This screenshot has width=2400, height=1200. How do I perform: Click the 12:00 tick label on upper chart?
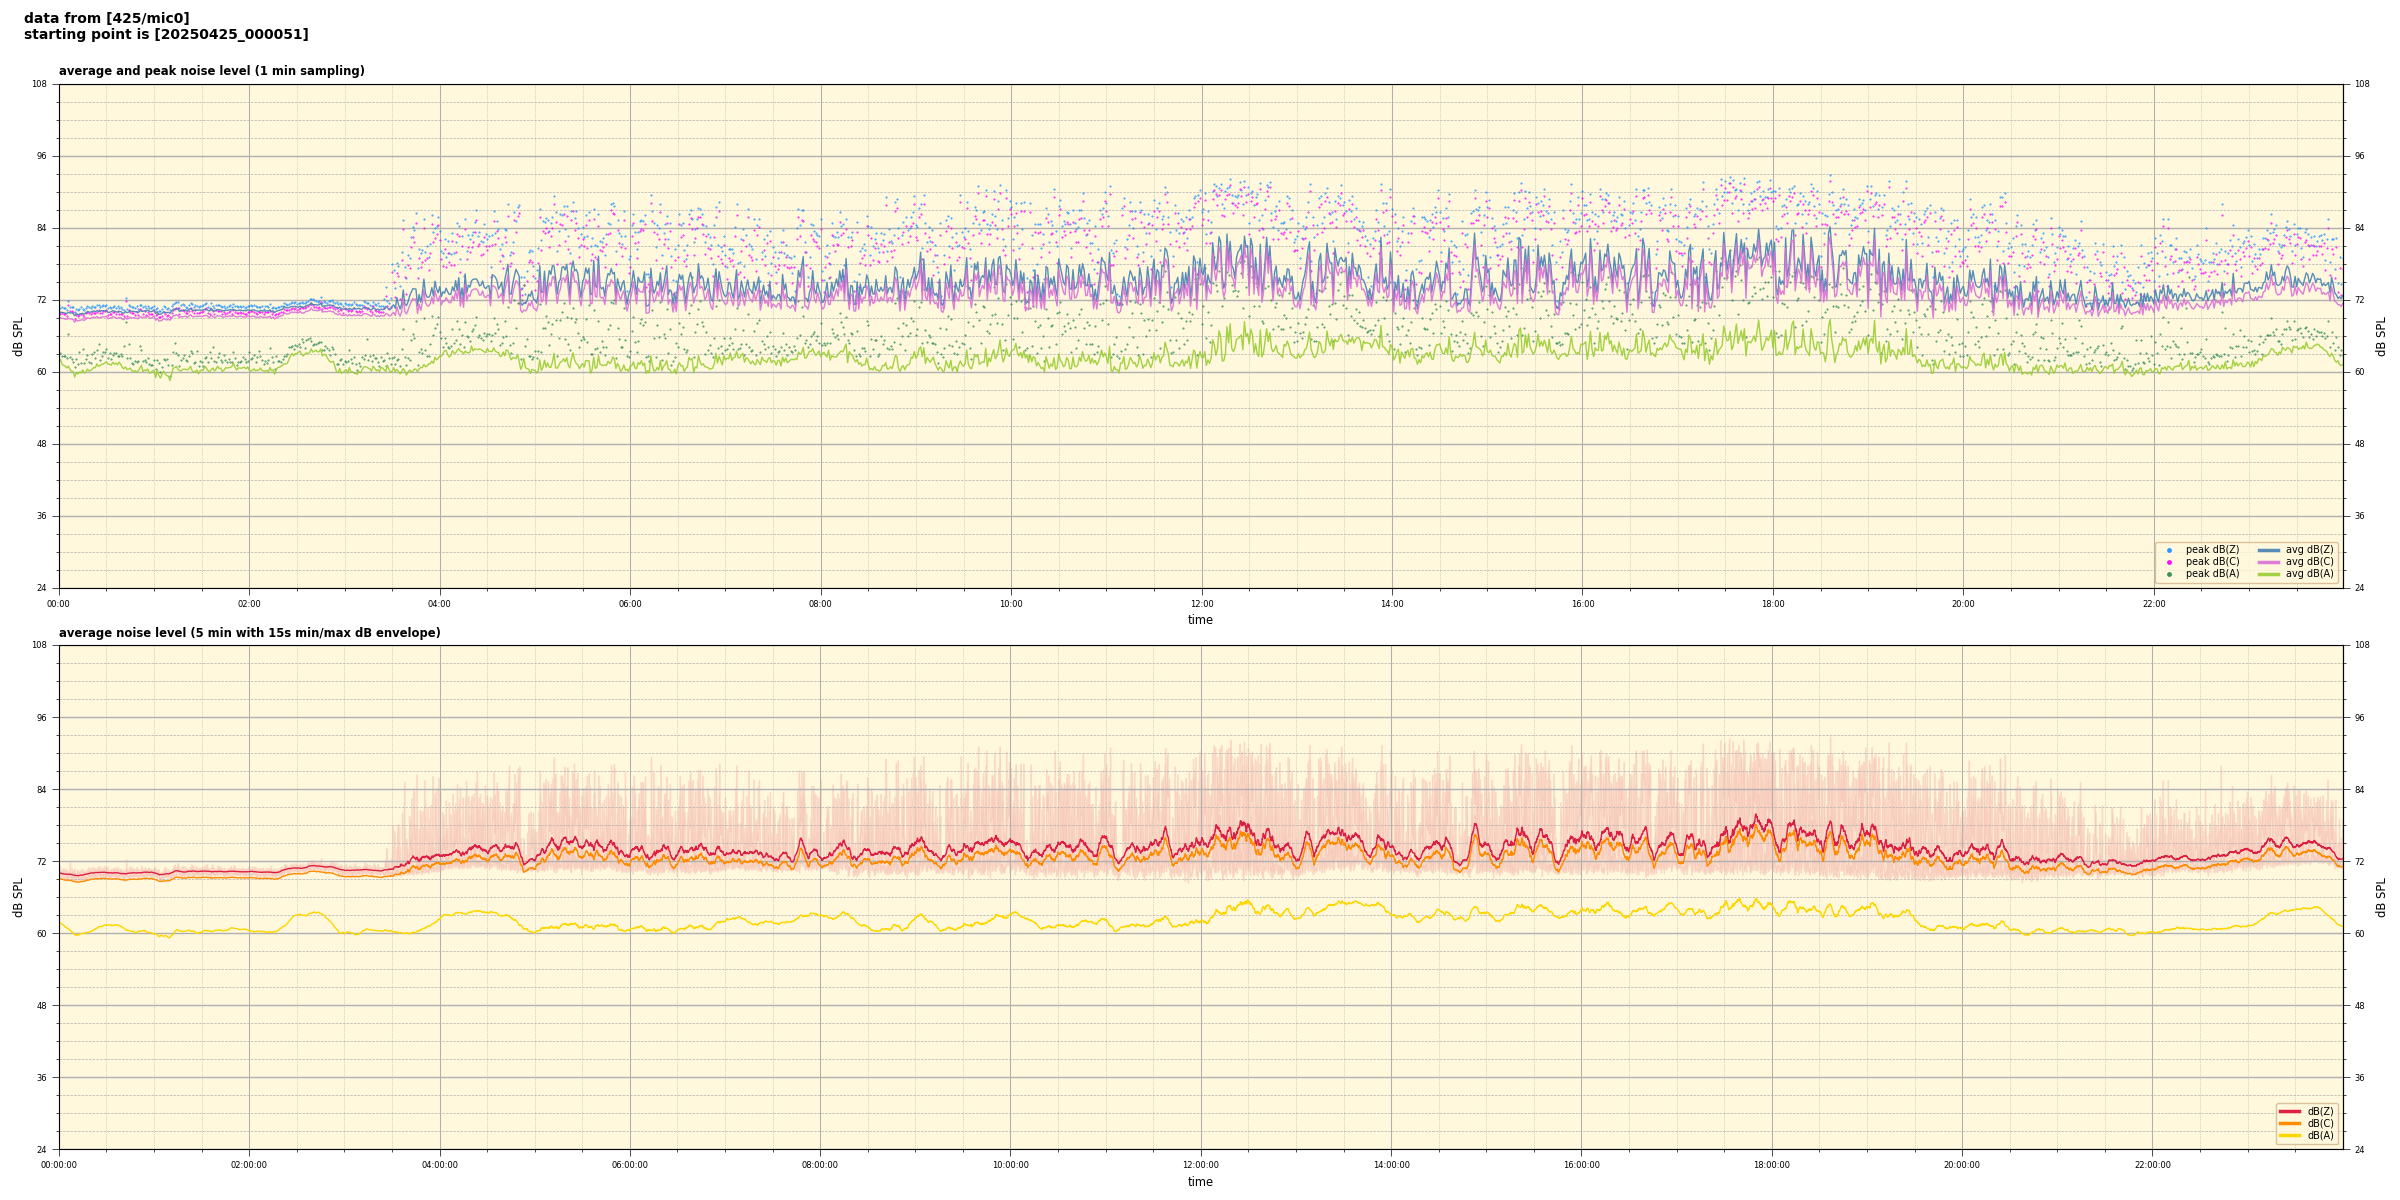[x=1201, y=604]
